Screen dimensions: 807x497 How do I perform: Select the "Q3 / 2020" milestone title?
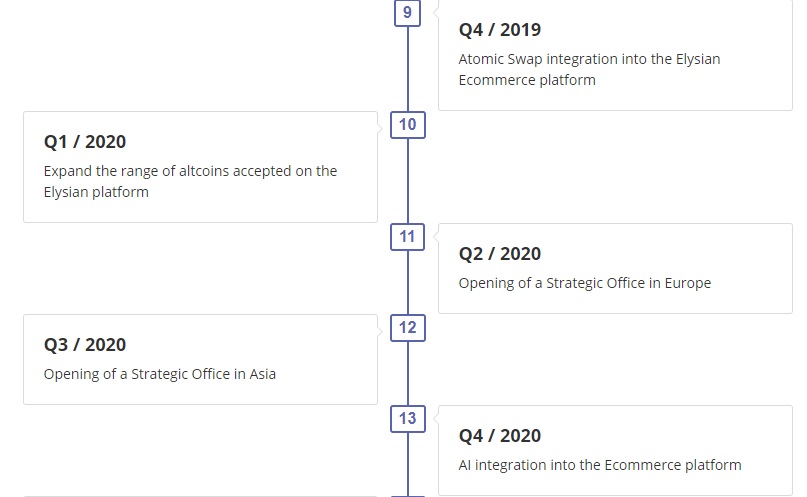tap(85, 345)
